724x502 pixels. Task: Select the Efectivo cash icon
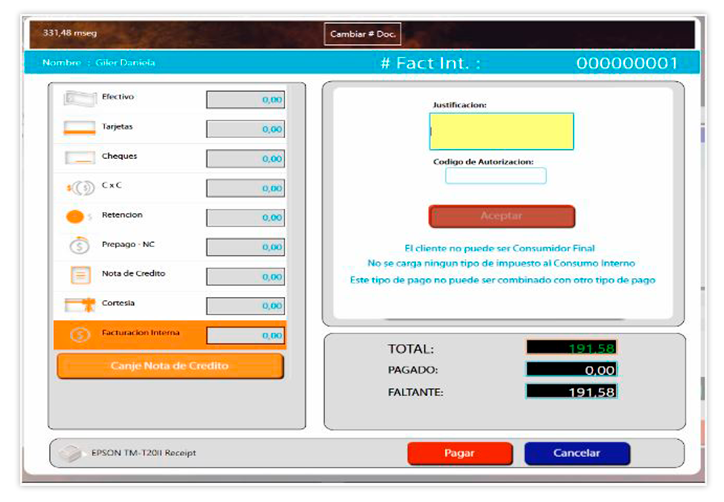click(78, 99)
